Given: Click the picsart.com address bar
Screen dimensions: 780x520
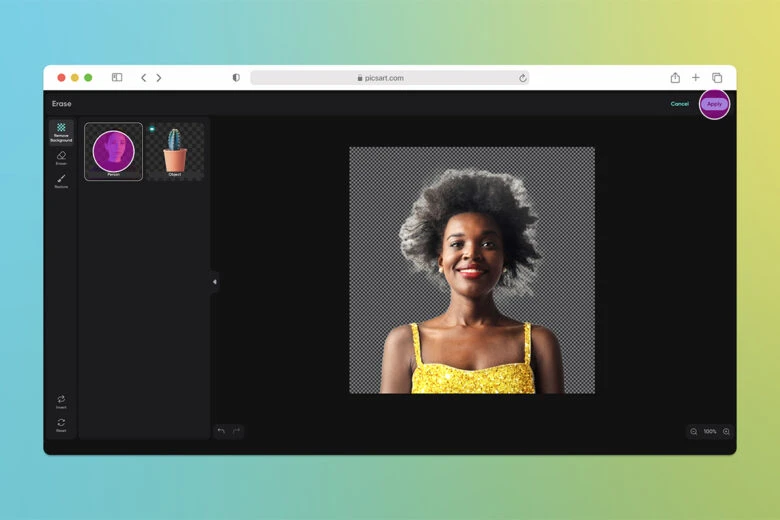Looking at the screenshot, I should coord(389,77).
